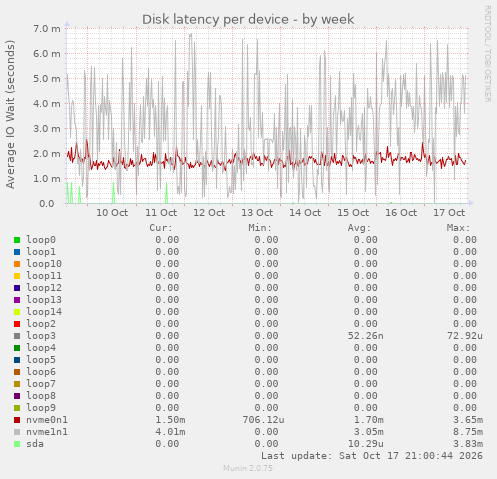Click the '2.0 m' y-axis label

pos(47,154)
